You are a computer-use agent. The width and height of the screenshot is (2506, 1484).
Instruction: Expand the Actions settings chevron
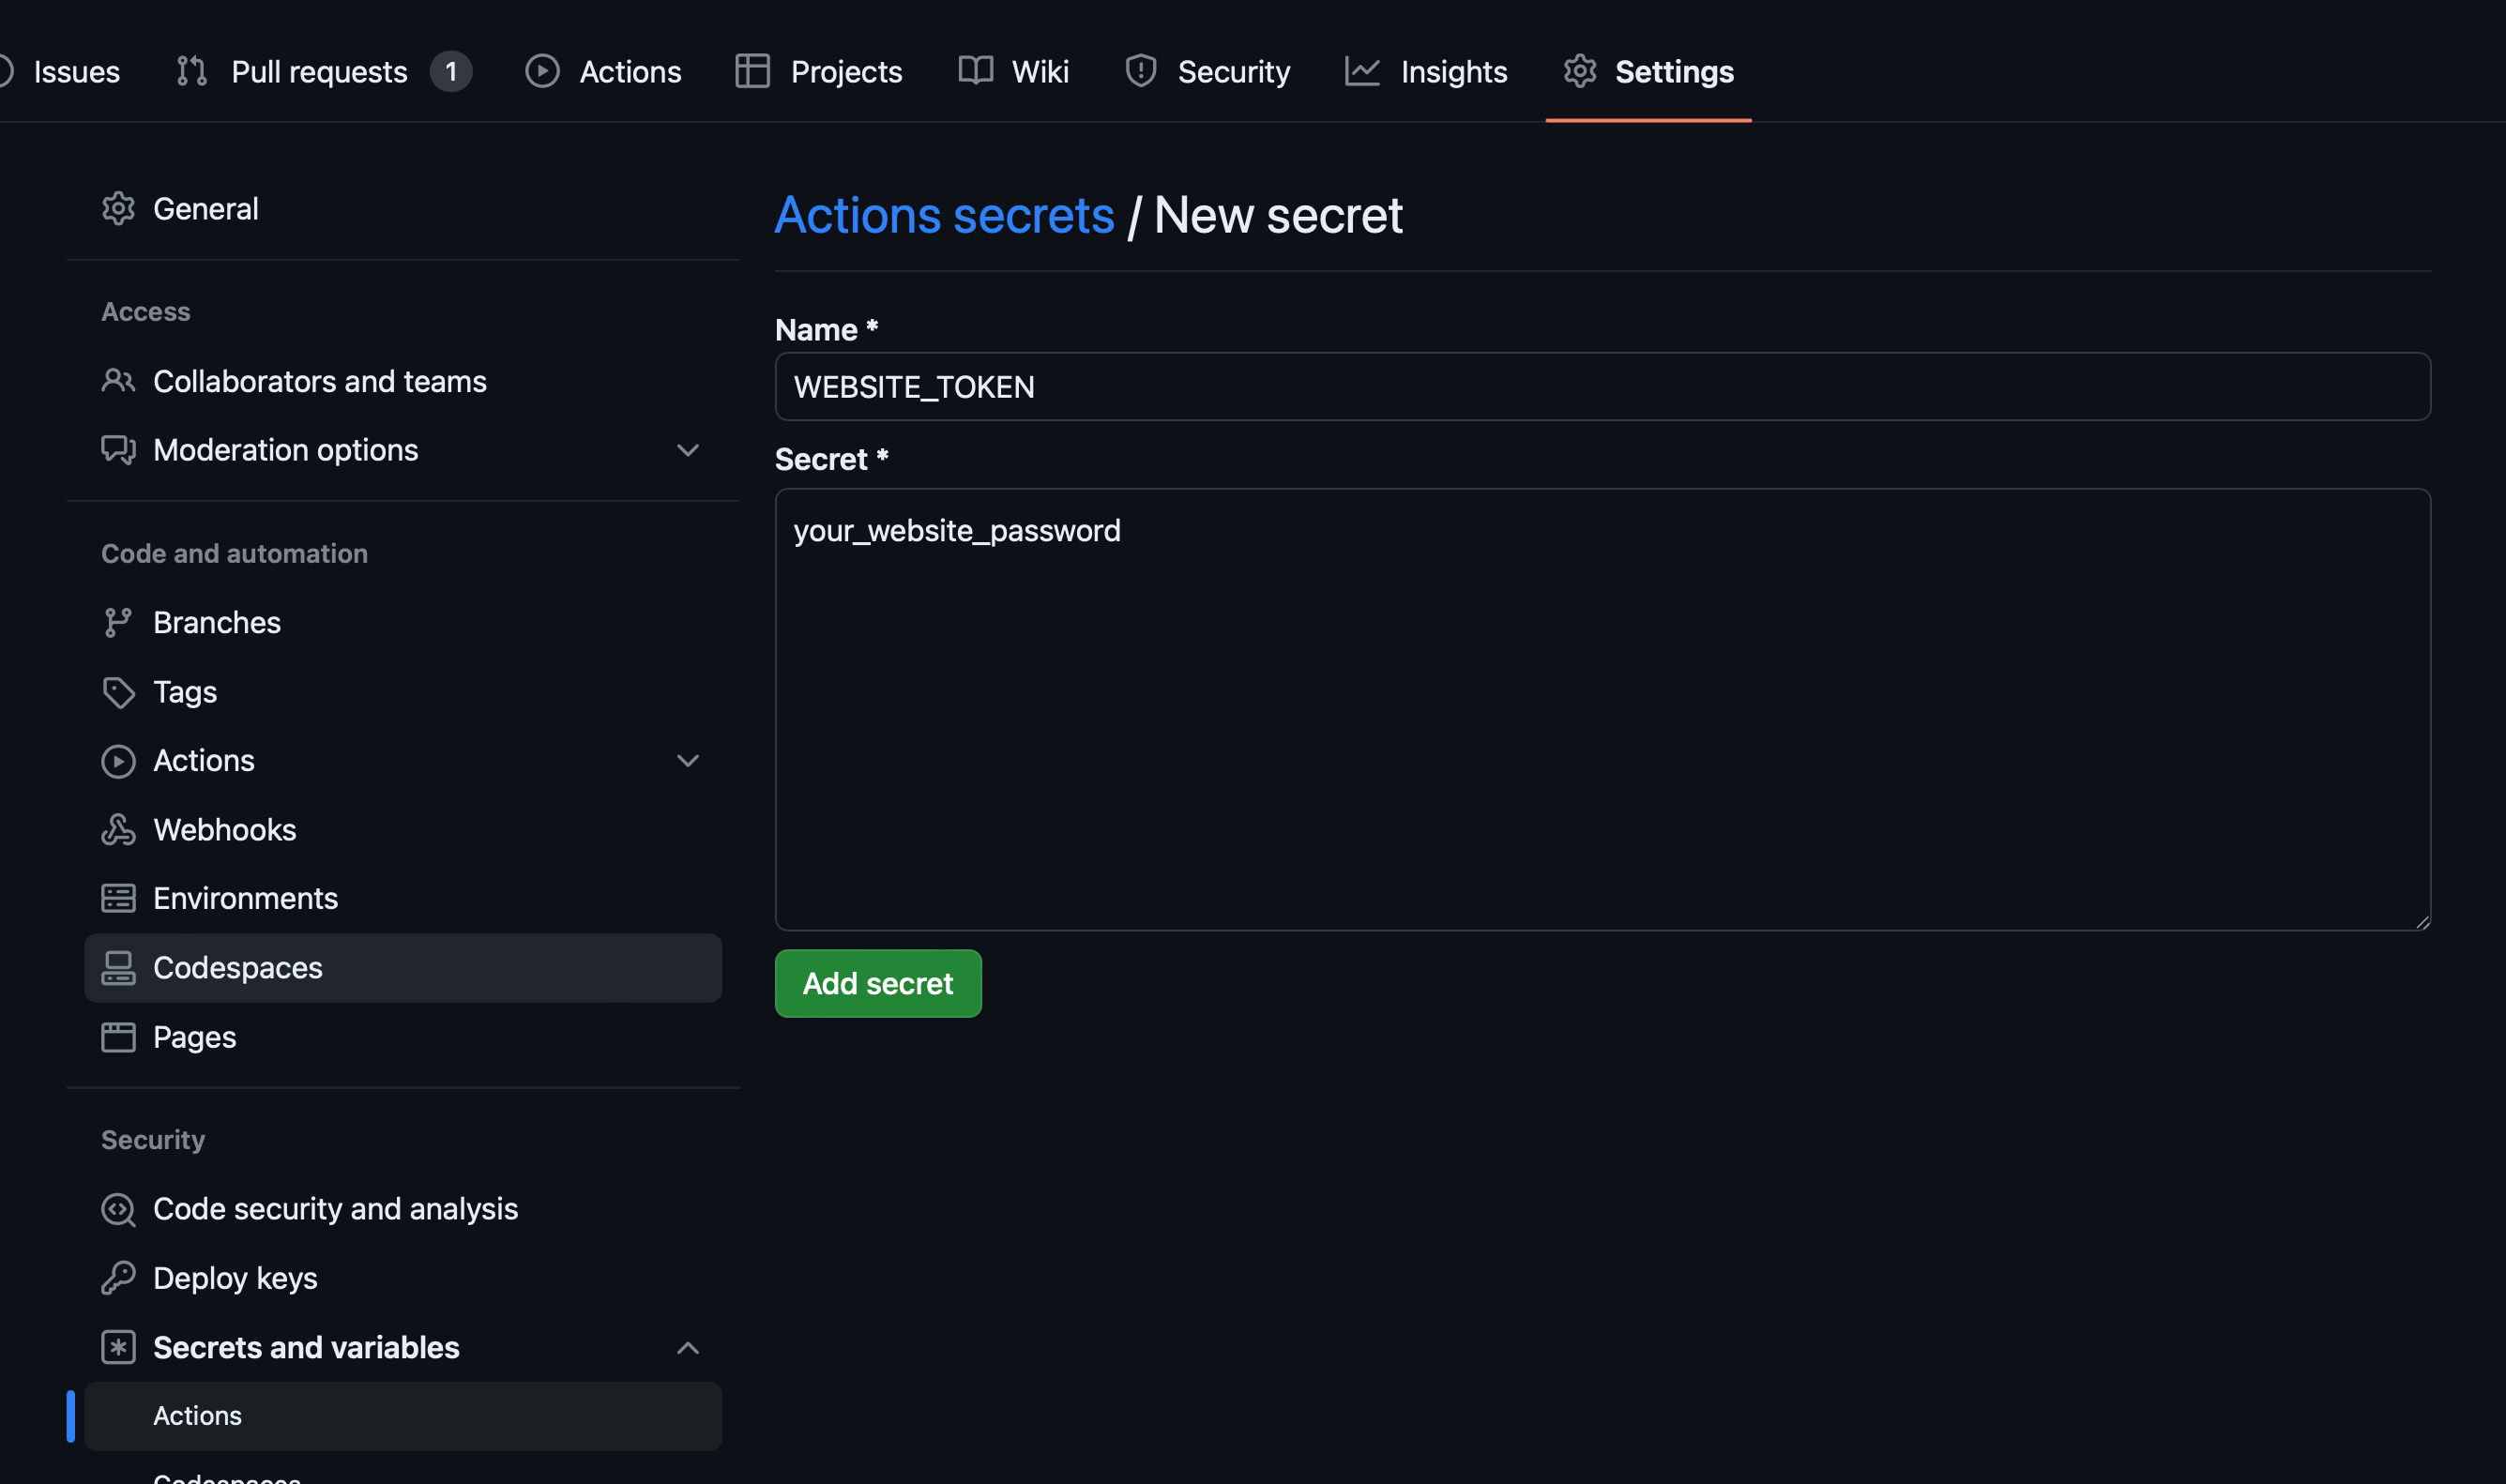click(688, 761)
